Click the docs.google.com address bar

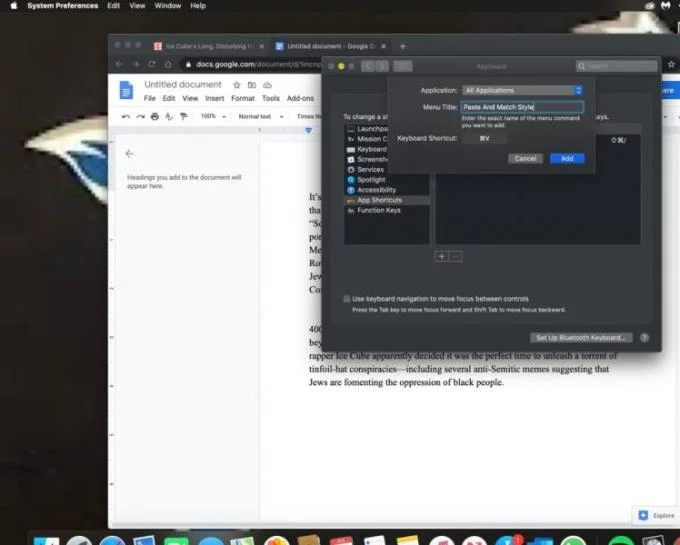[254, 64]
